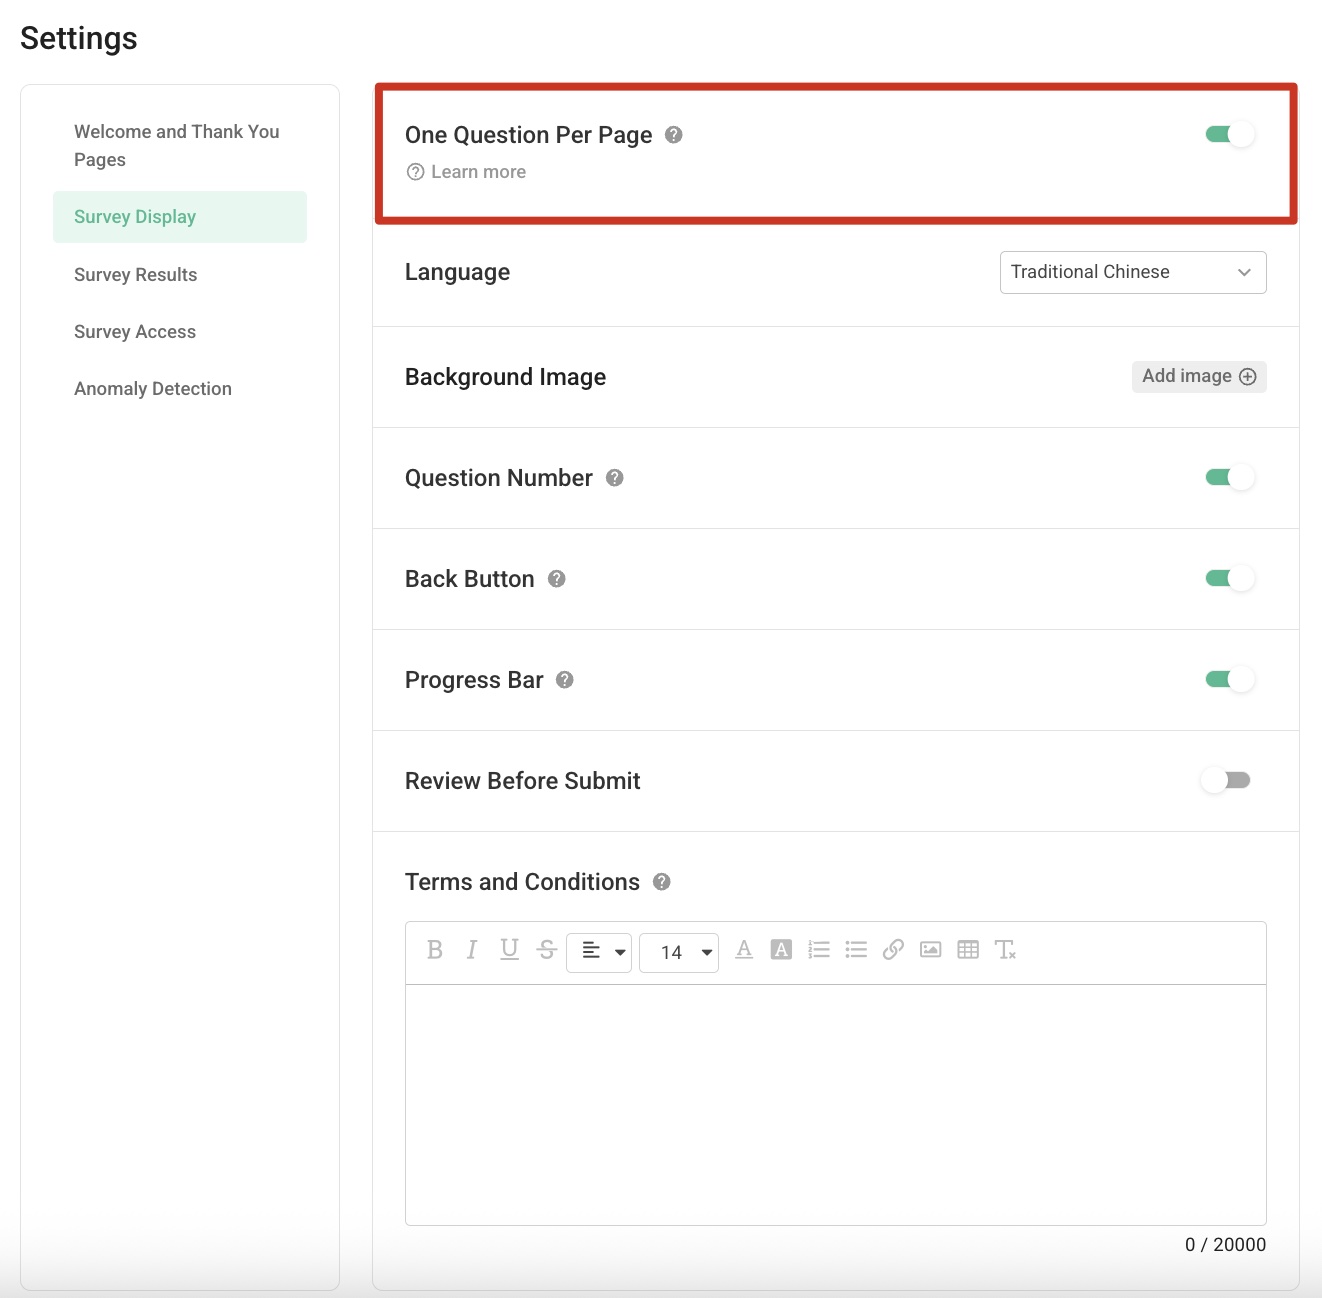The image size is (1322, 1298).
Task: Open the Anomaly Detection settings
Action: (152, 388)
